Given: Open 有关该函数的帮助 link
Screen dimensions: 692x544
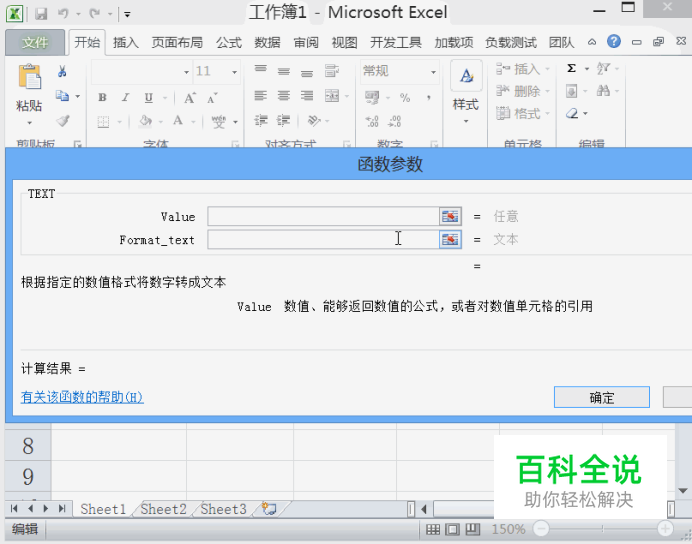Looking at the screenshot, I should [x=82, y=397].
